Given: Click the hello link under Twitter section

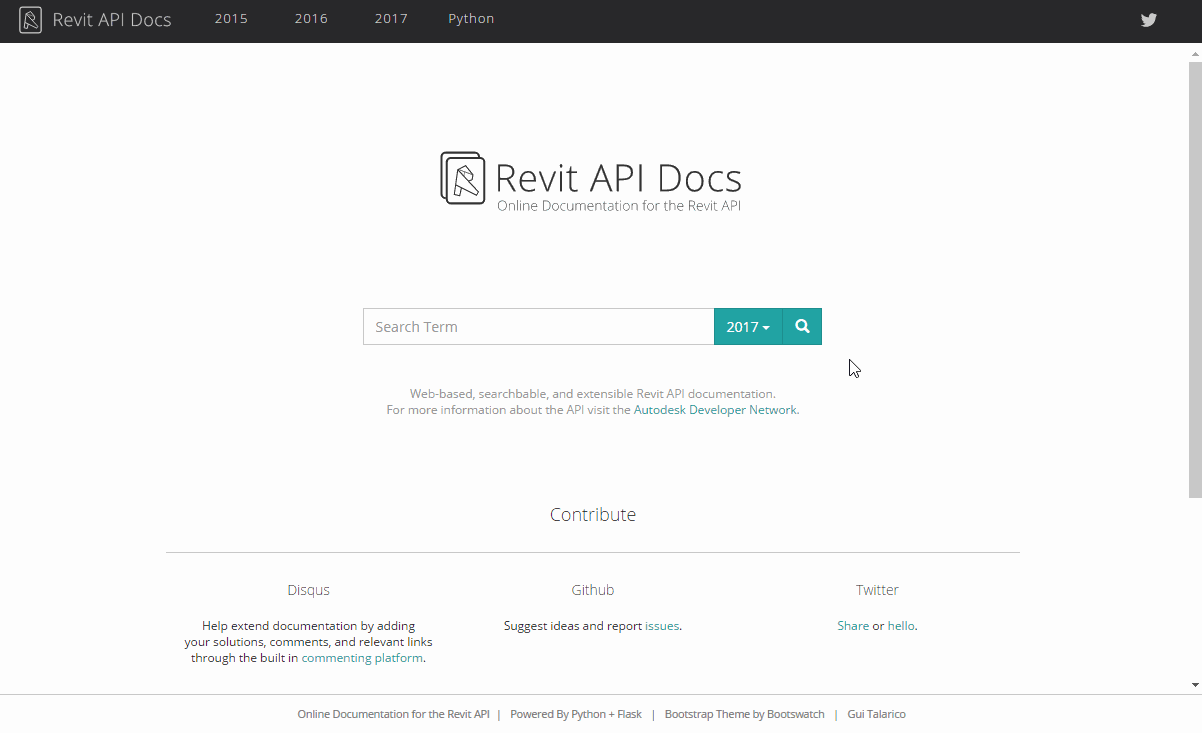Looking at the screenshot, I should point(900,625).
